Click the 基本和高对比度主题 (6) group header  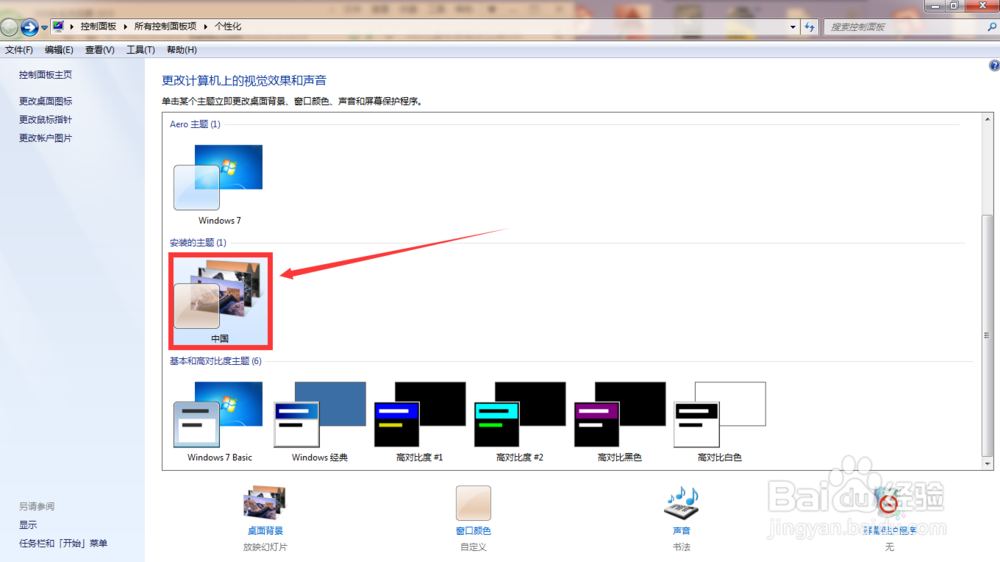tap(216, 361)
